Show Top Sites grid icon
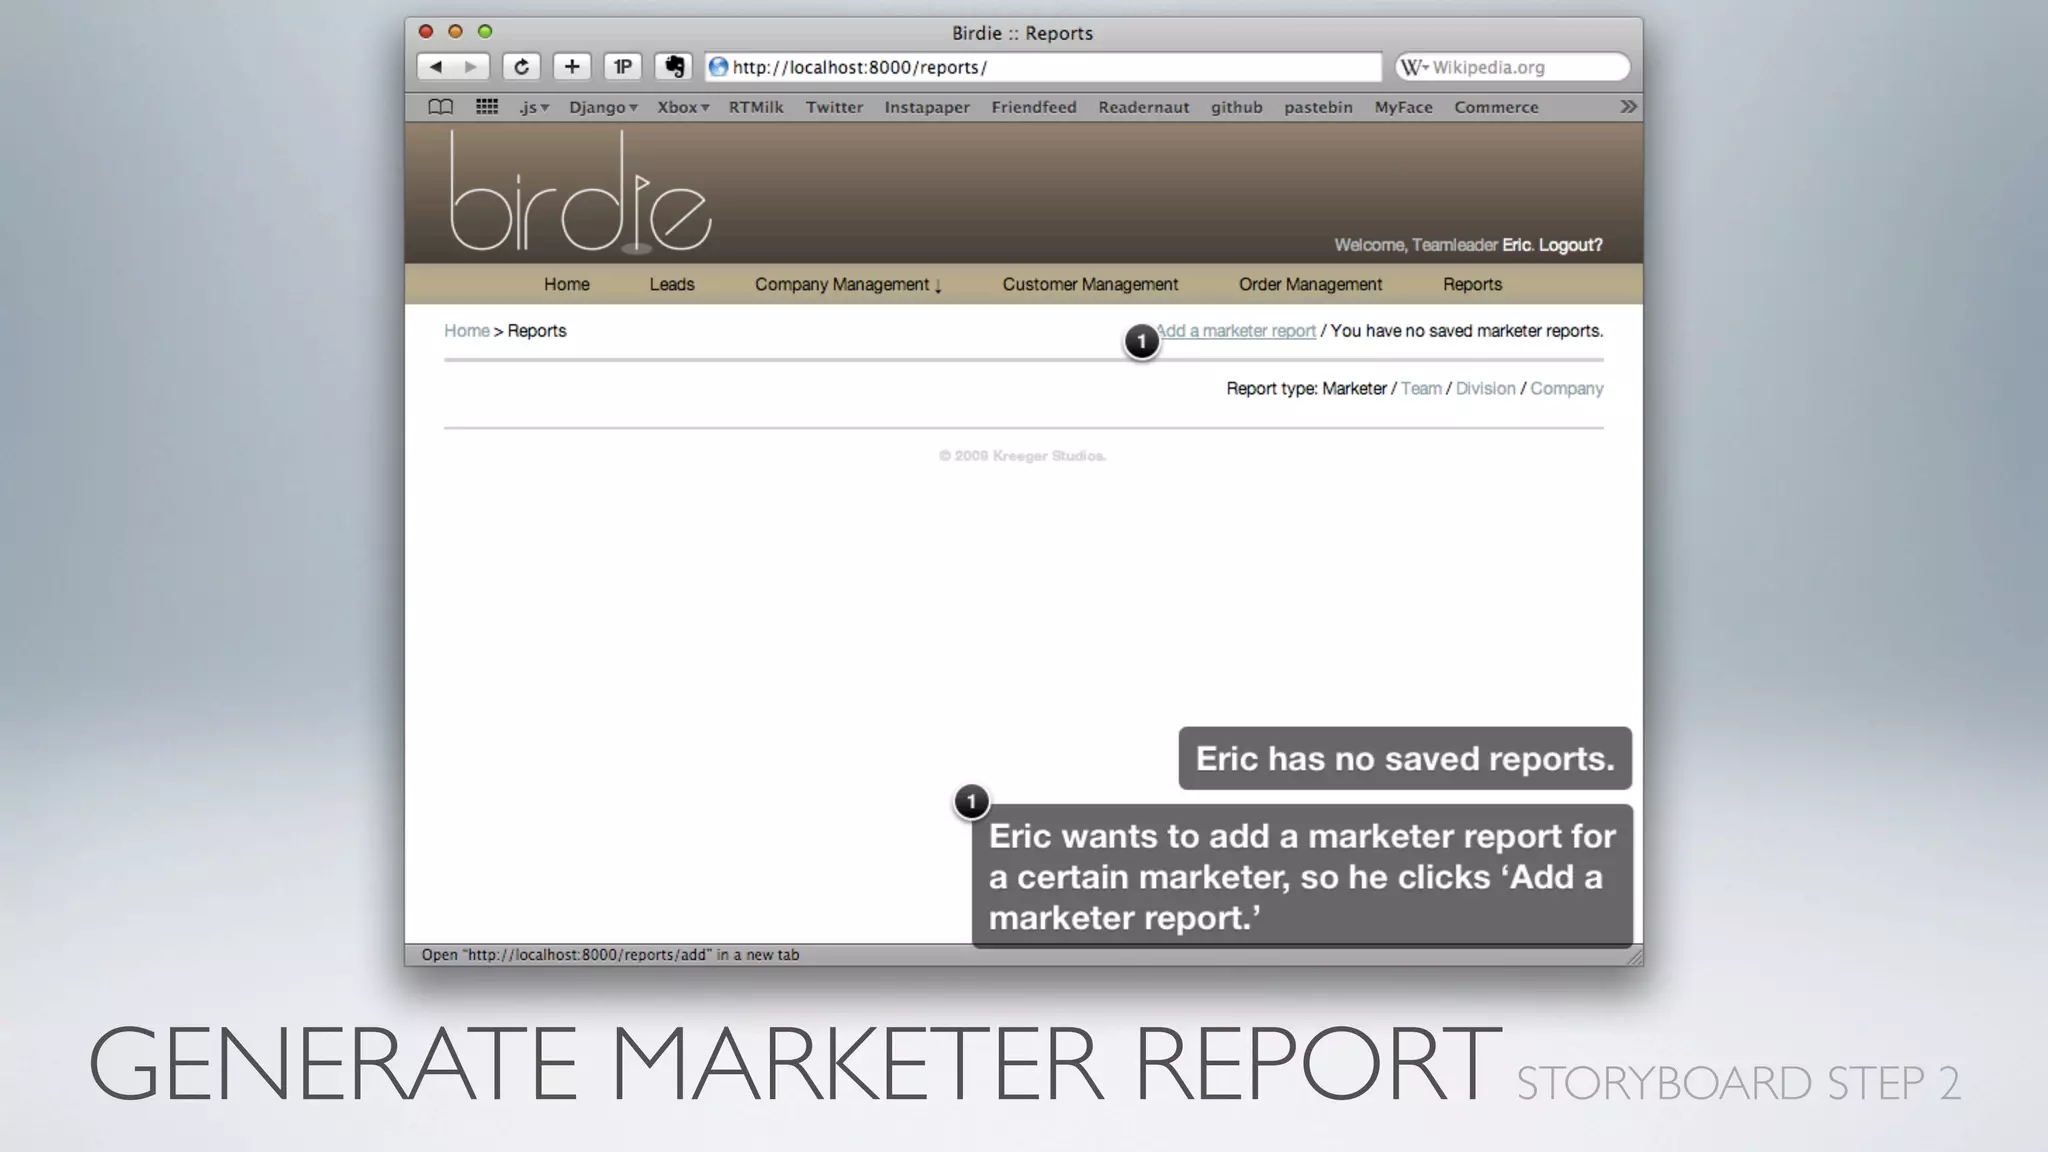 [487, 107]
